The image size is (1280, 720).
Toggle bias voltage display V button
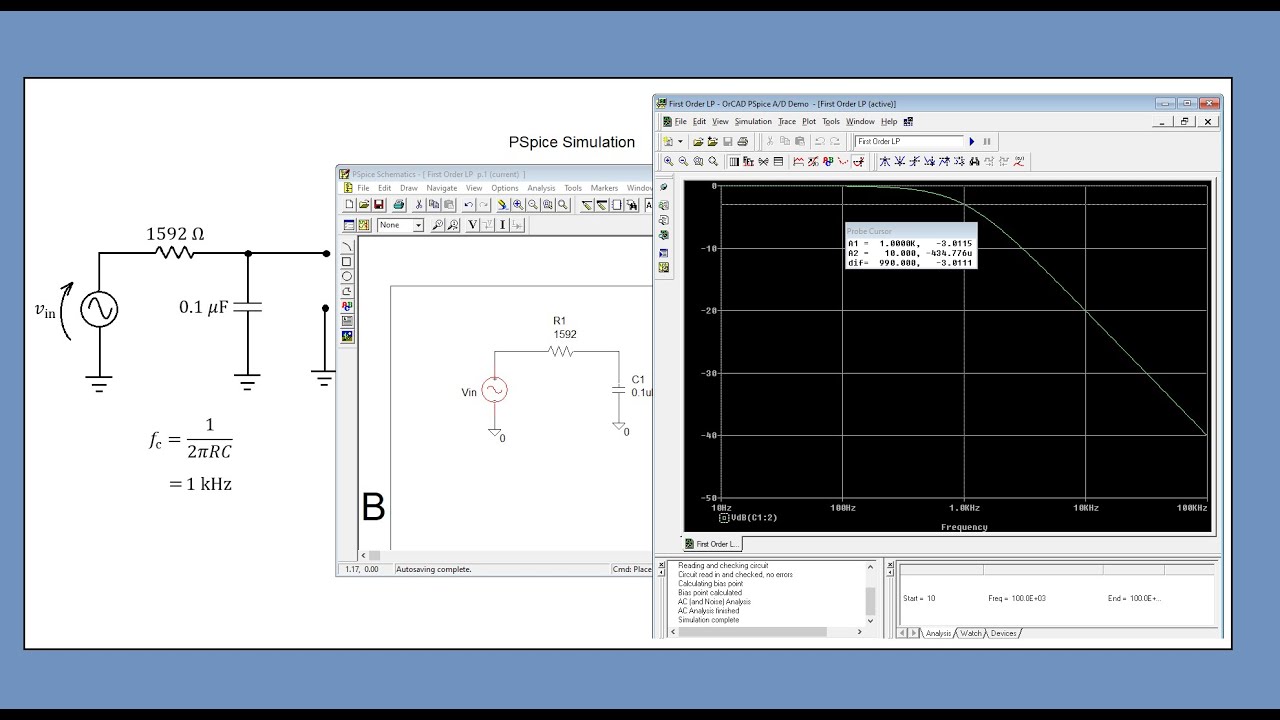472,225
